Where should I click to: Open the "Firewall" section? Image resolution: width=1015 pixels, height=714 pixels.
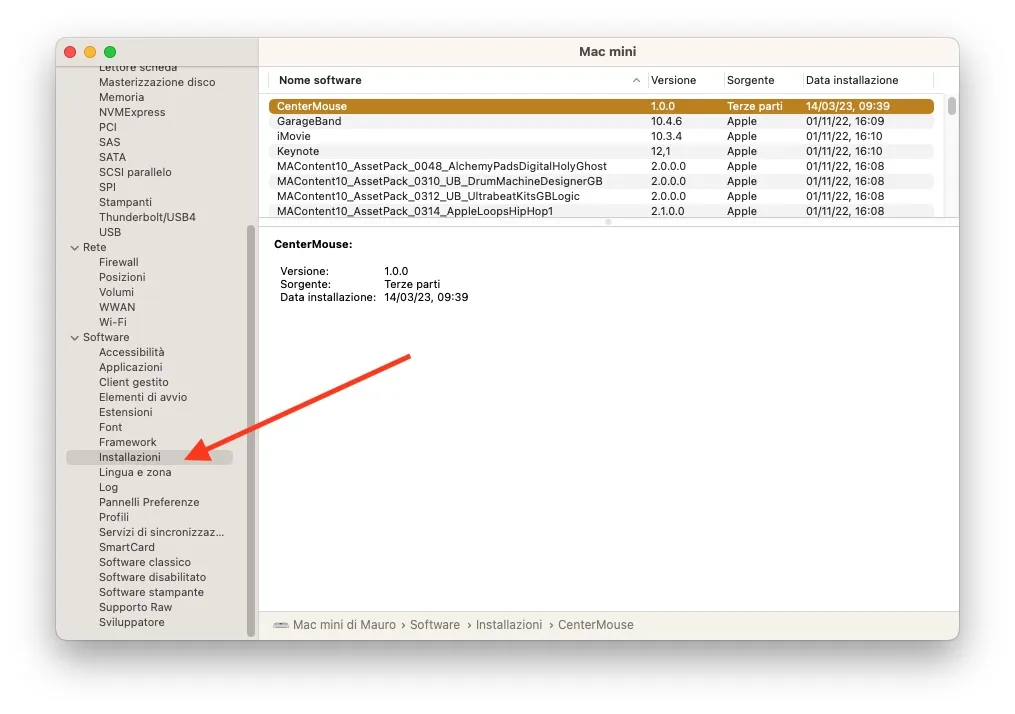coord(119,262)
